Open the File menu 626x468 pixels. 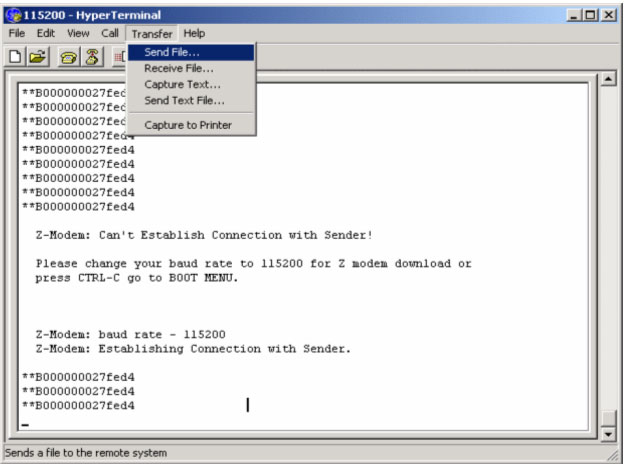pos(17,33)
